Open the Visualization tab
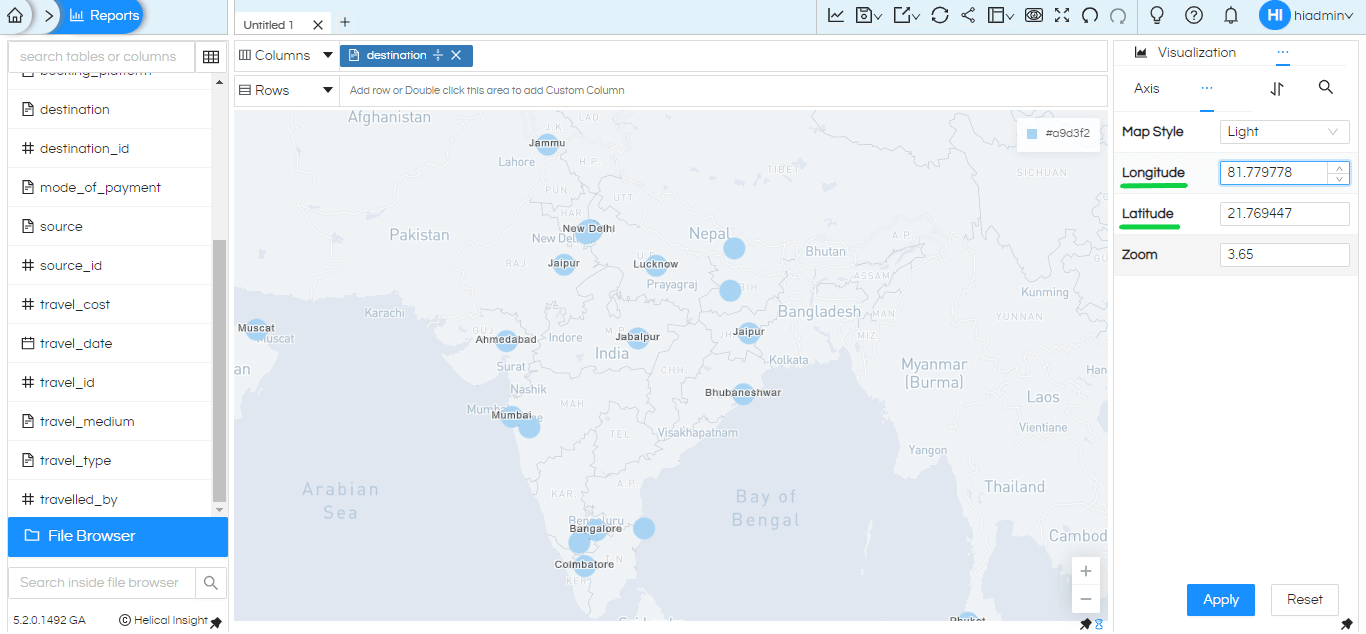This screenshot has width=1366, height=634. pyautogui.click(x=1186, y=52)
